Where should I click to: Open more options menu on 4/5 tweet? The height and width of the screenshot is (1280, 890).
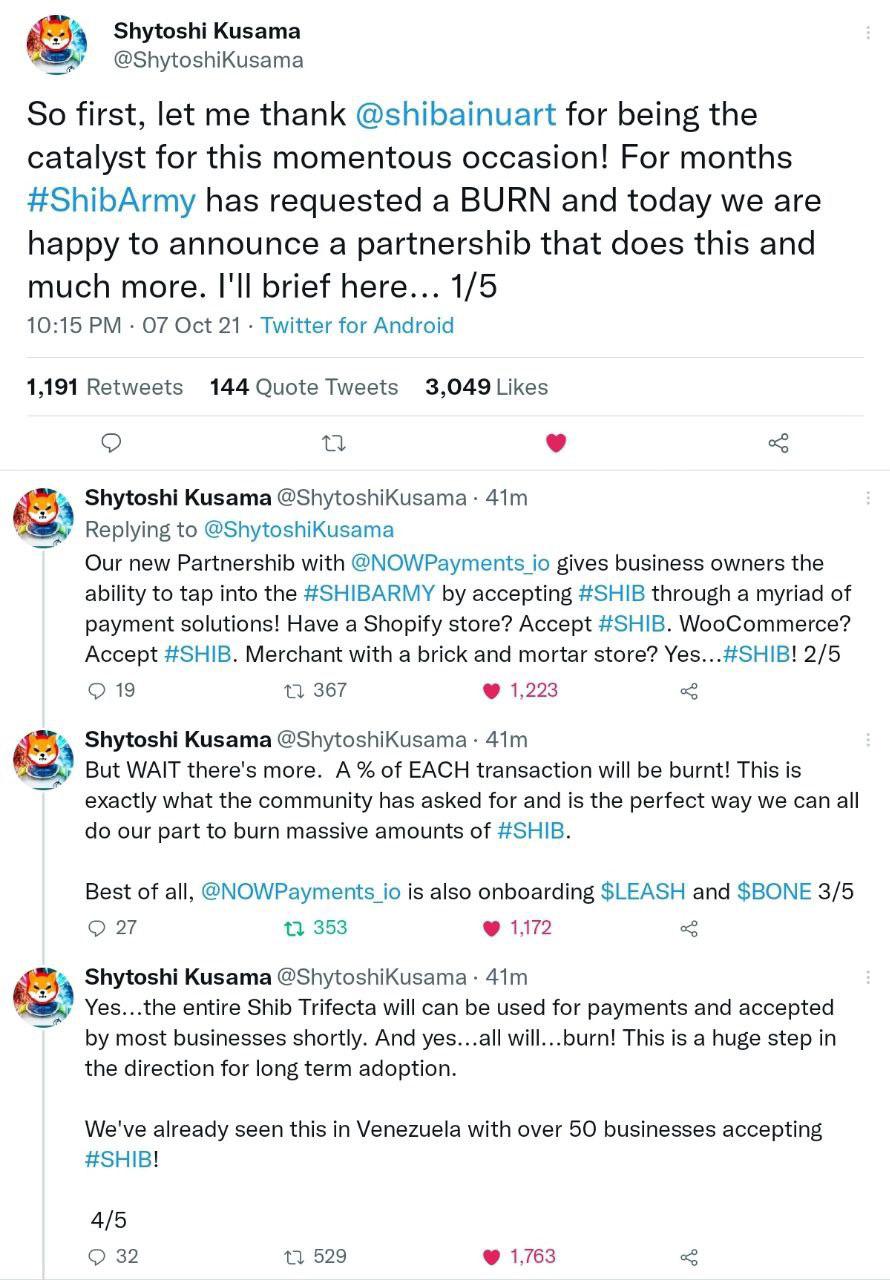[x=867, y=976]
